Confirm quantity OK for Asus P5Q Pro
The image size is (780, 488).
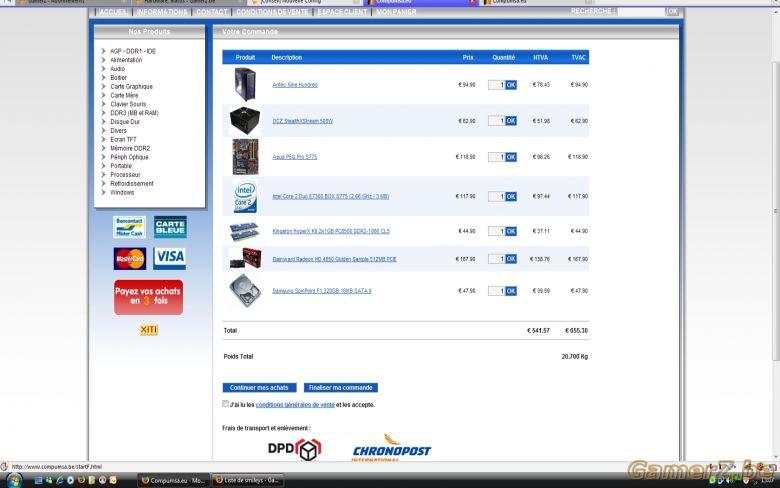click(511, 157)
